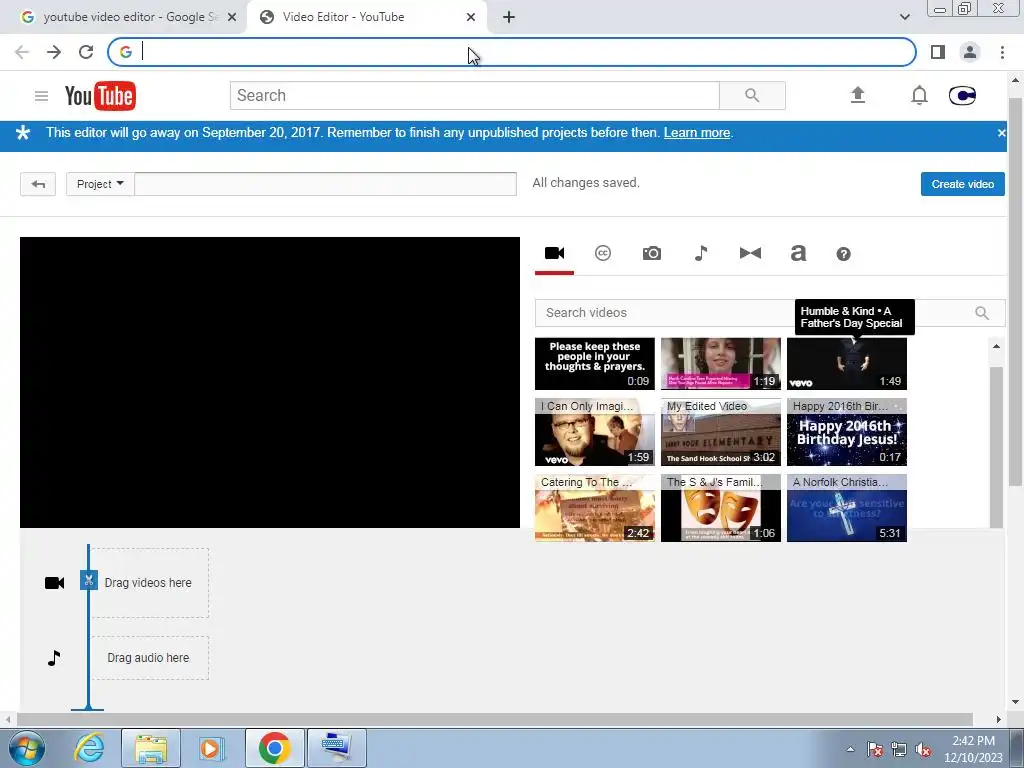Expand the Project dropdown
This screenshot has height=768, width=1024.
[100, 184]
